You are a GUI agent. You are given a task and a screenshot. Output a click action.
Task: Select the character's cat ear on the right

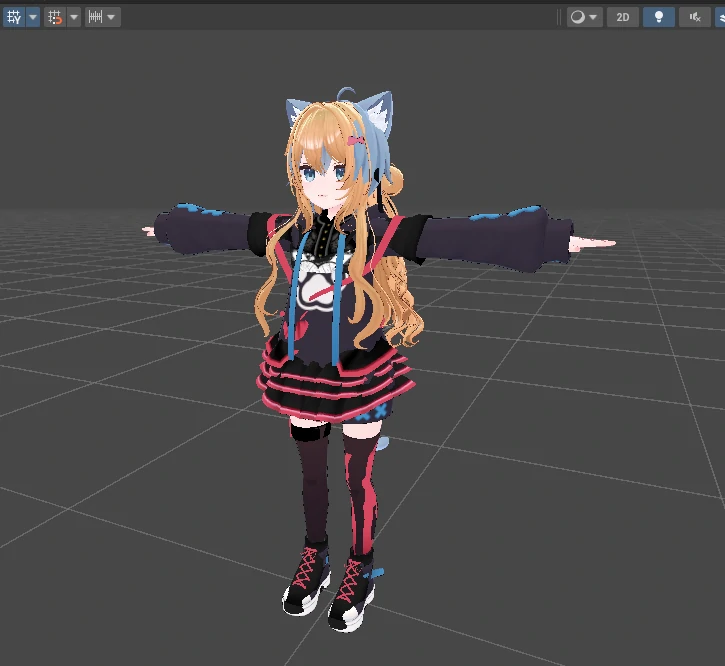(x=377, y=115)
